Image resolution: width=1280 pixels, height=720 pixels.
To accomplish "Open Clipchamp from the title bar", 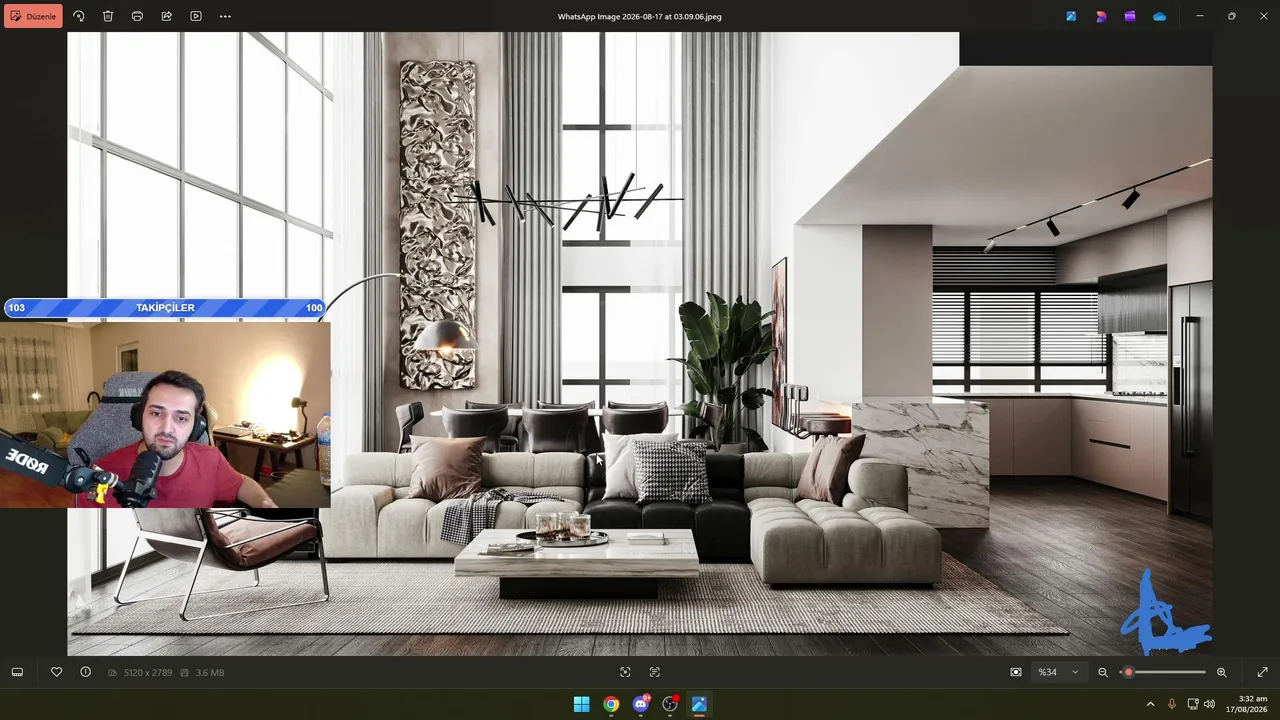I will click(1130, 16).
